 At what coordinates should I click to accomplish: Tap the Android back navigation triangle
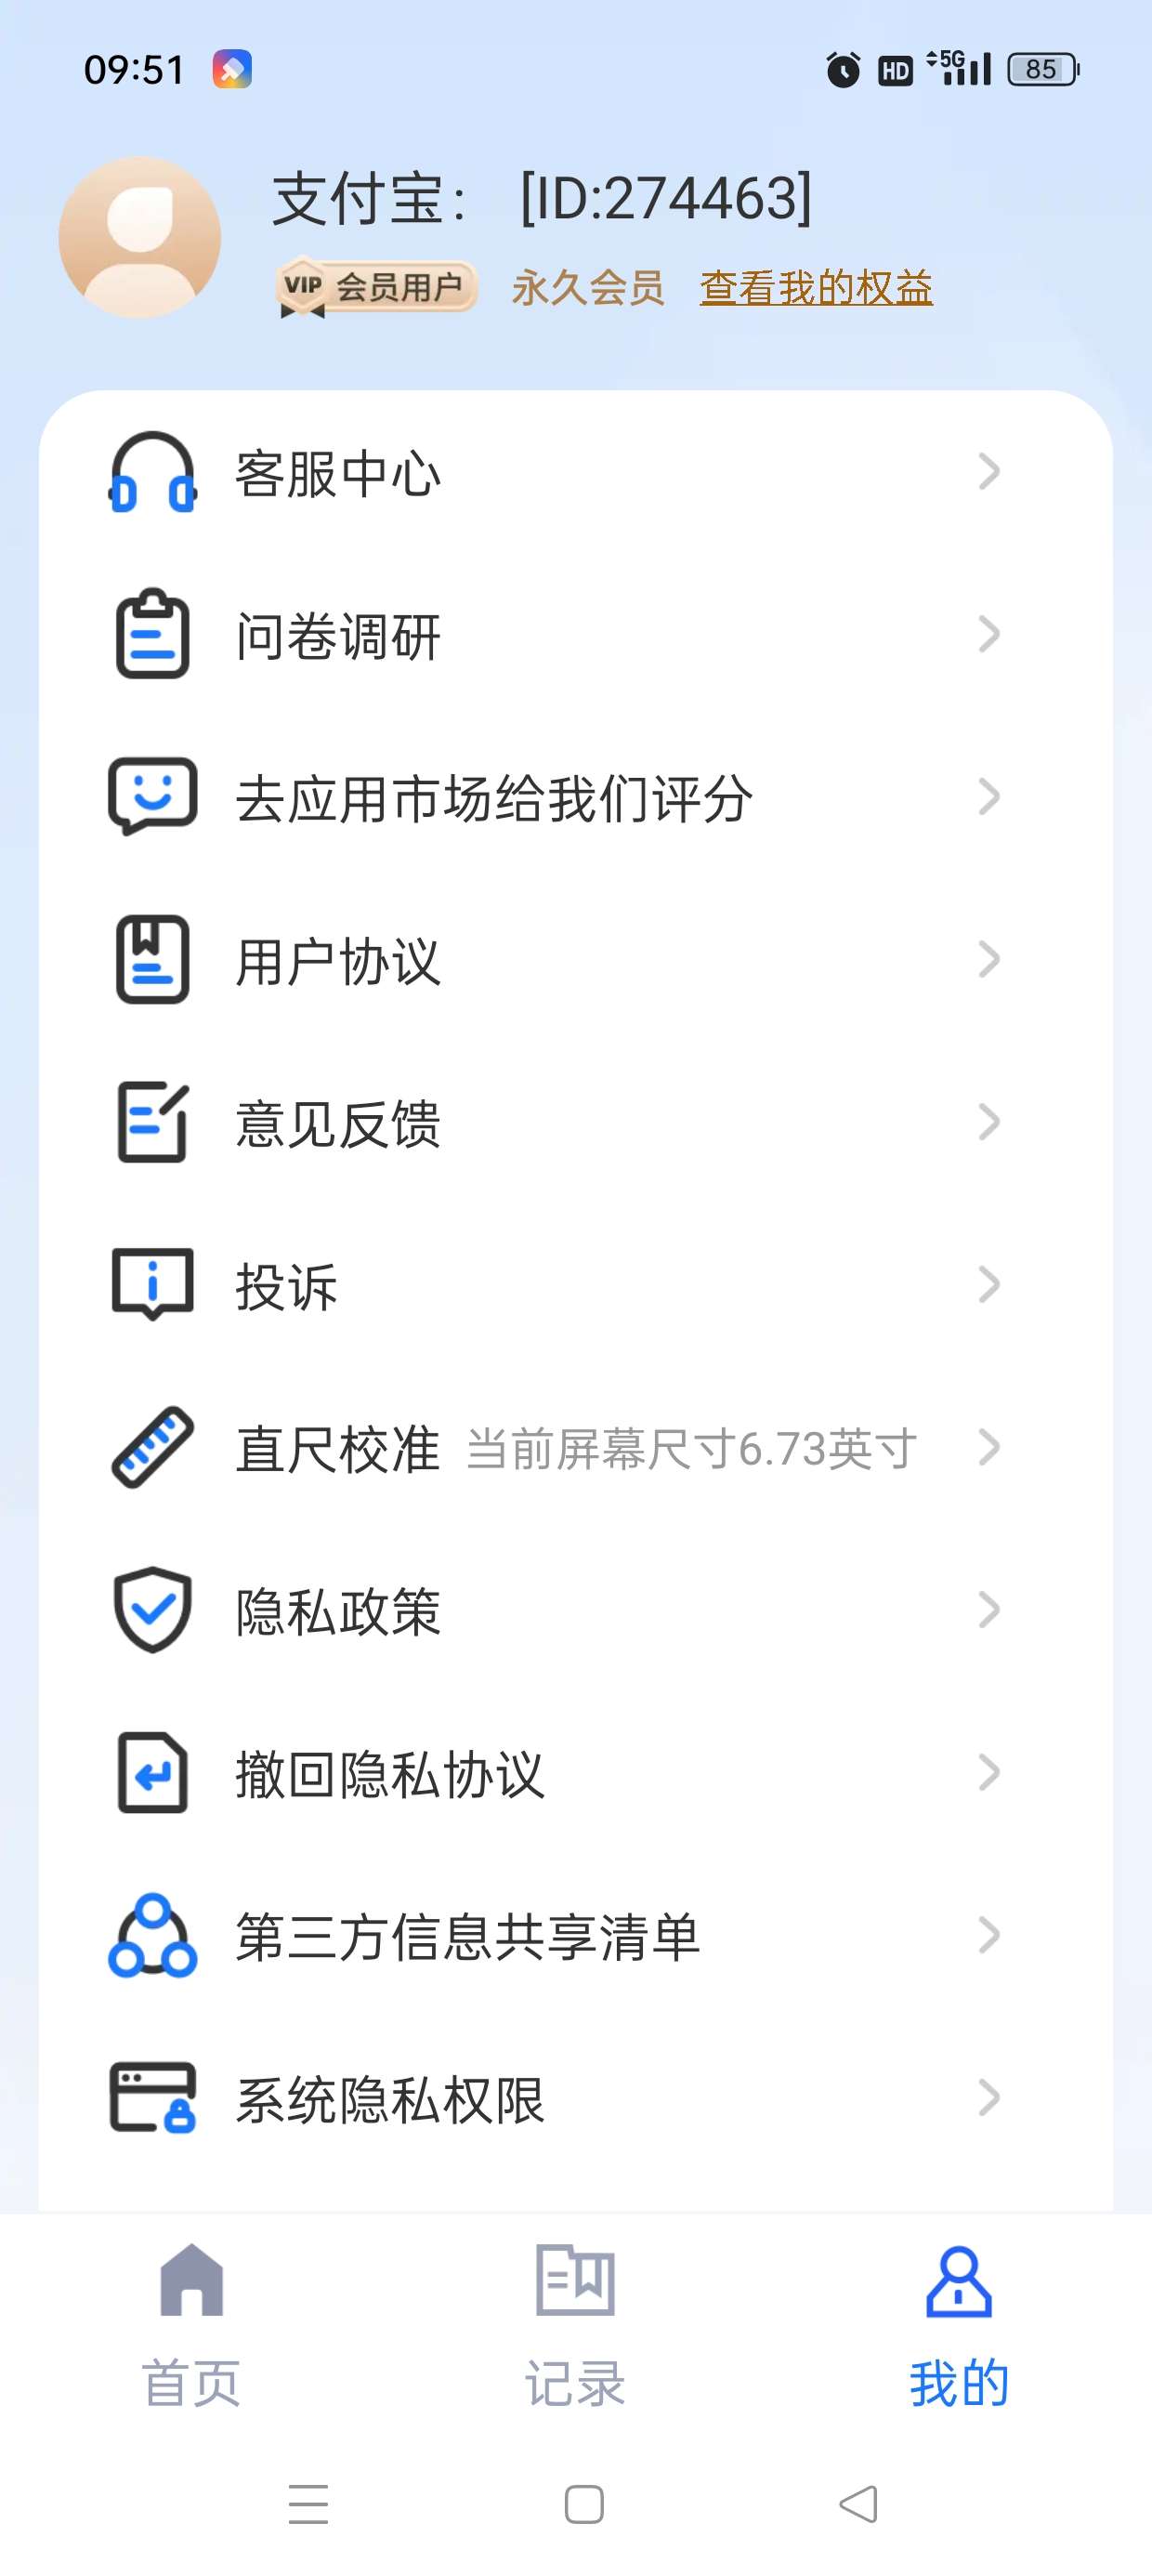coord(858,2504)
